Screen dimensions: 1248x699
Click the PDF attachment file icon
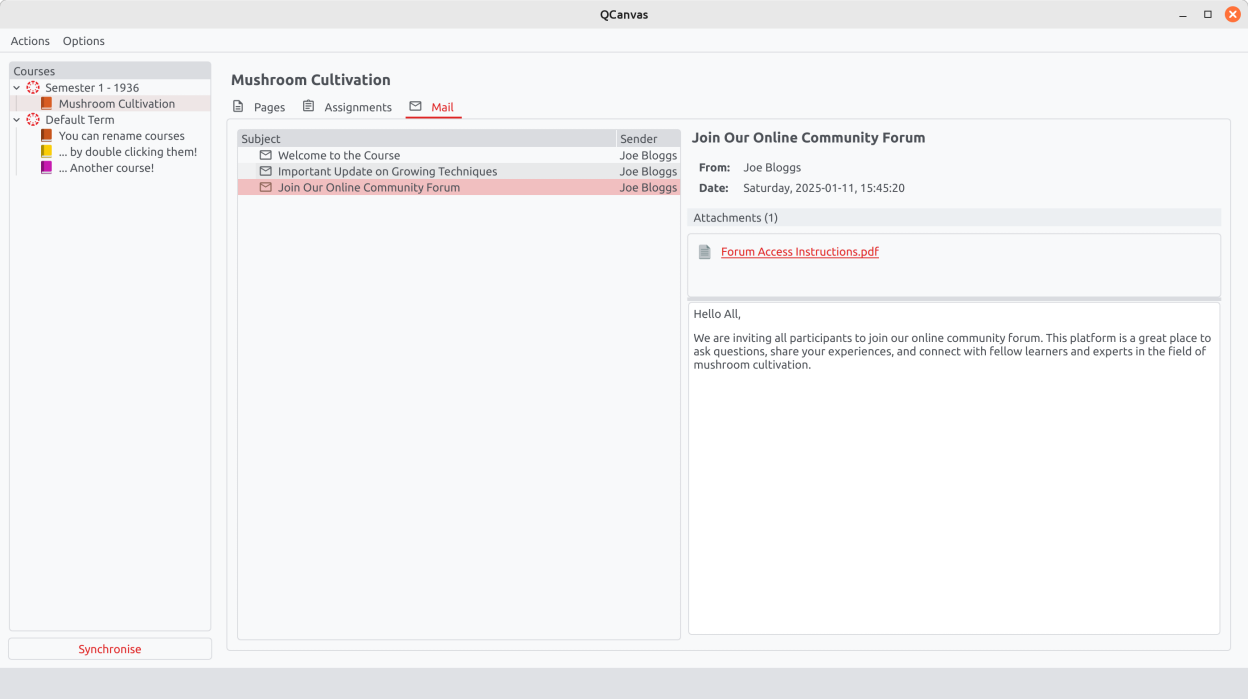click(705, 252)
